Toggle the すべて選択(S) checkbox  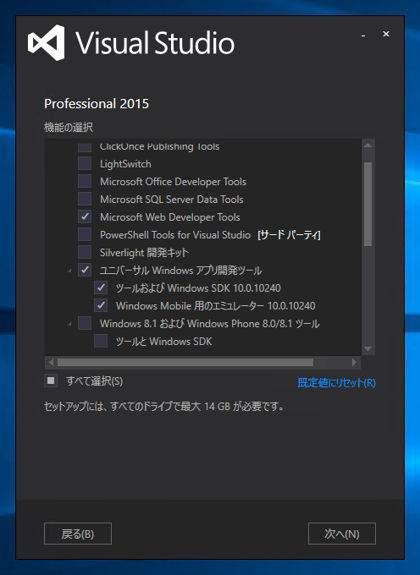pyautogui.click(x=51, y=381)
